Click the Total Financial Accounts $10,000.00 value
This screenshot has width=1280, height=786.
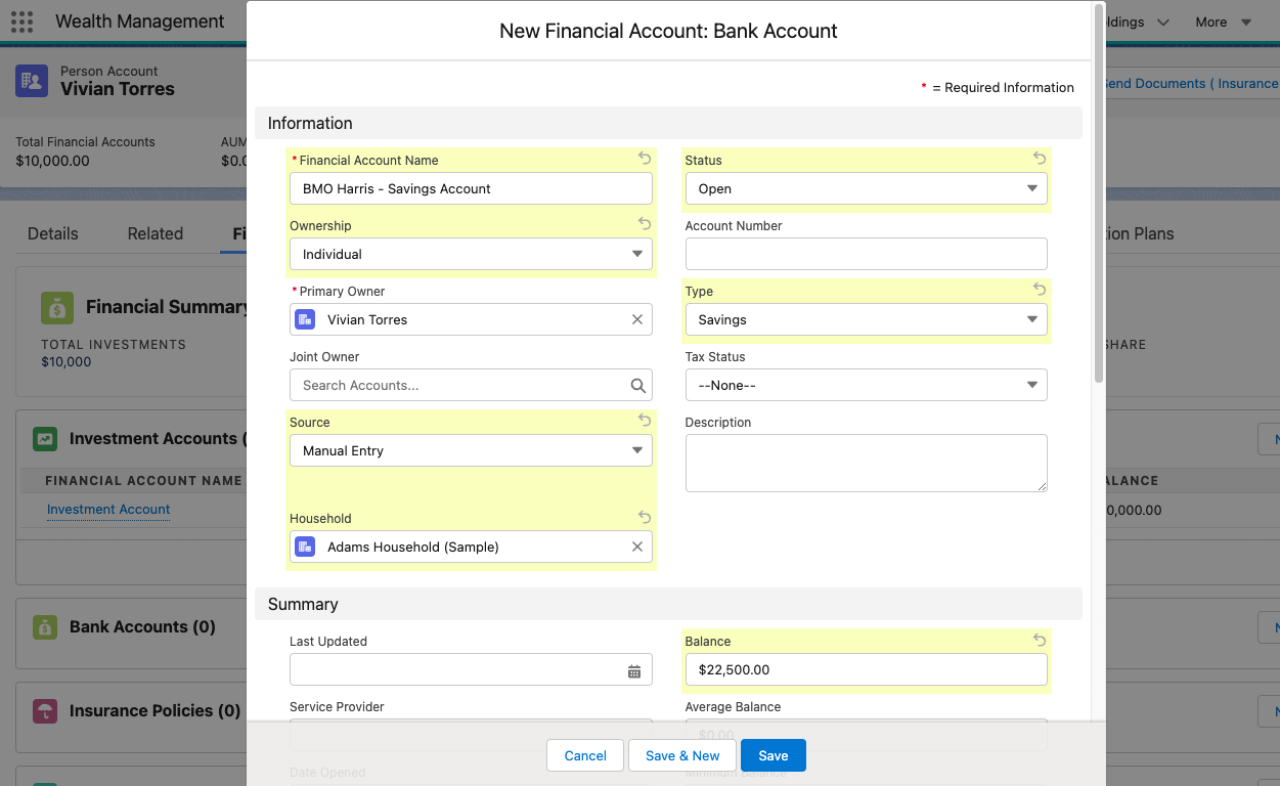pyautogui.click(x=53, y=160)
